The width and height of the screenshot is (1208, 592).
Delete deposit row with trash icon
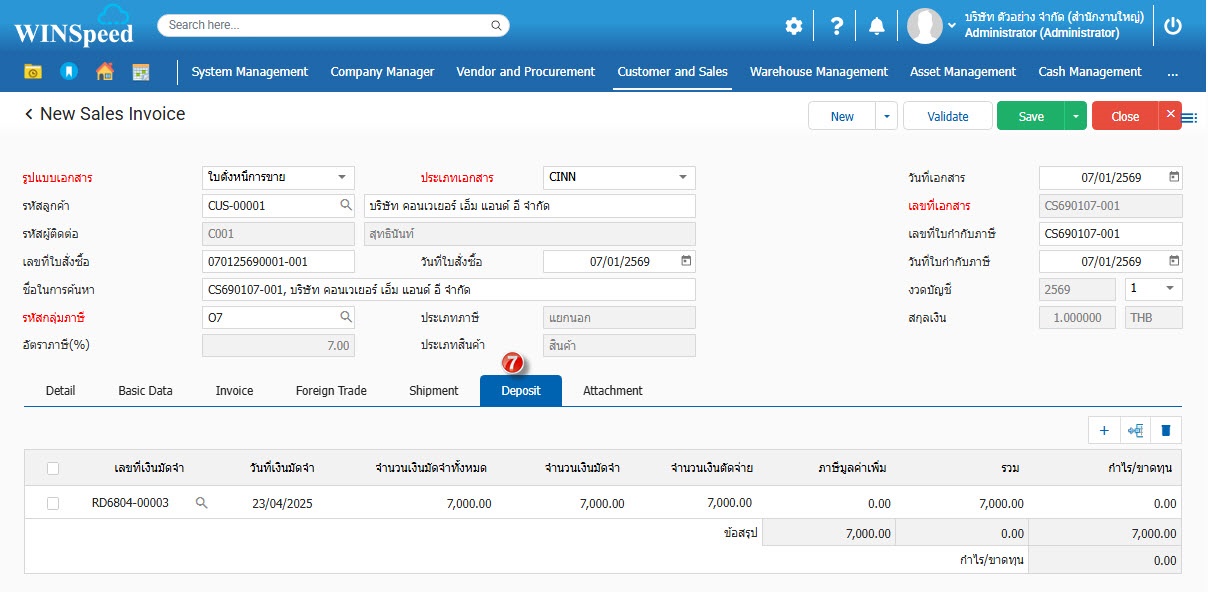tap(1165, 430)
